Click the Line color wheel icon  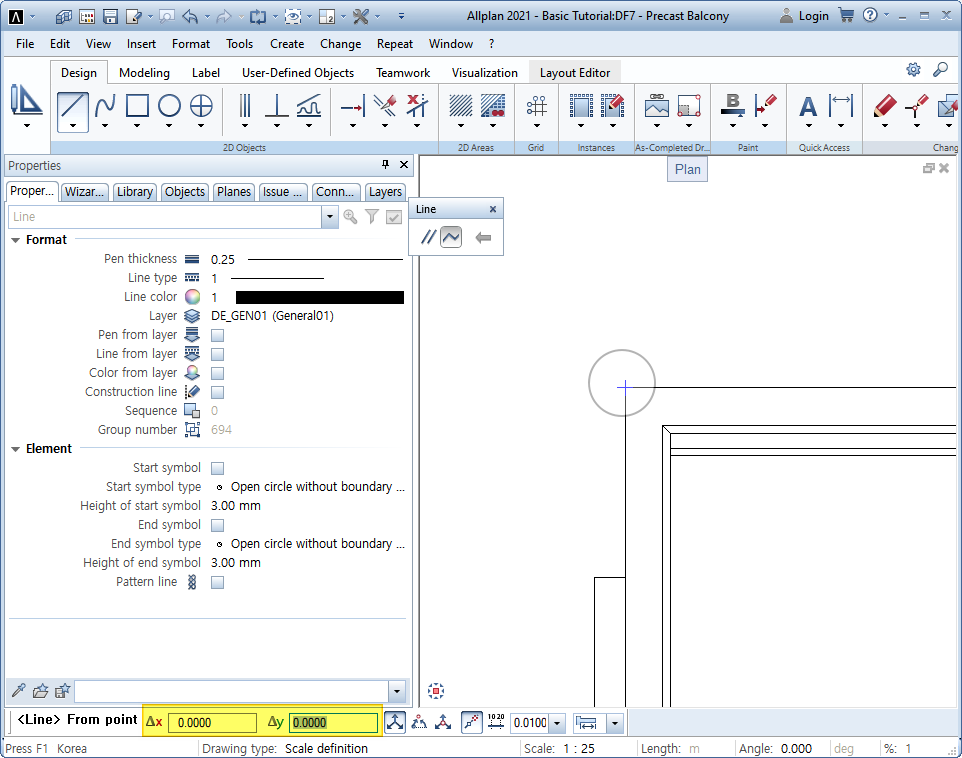pos(193,297)
